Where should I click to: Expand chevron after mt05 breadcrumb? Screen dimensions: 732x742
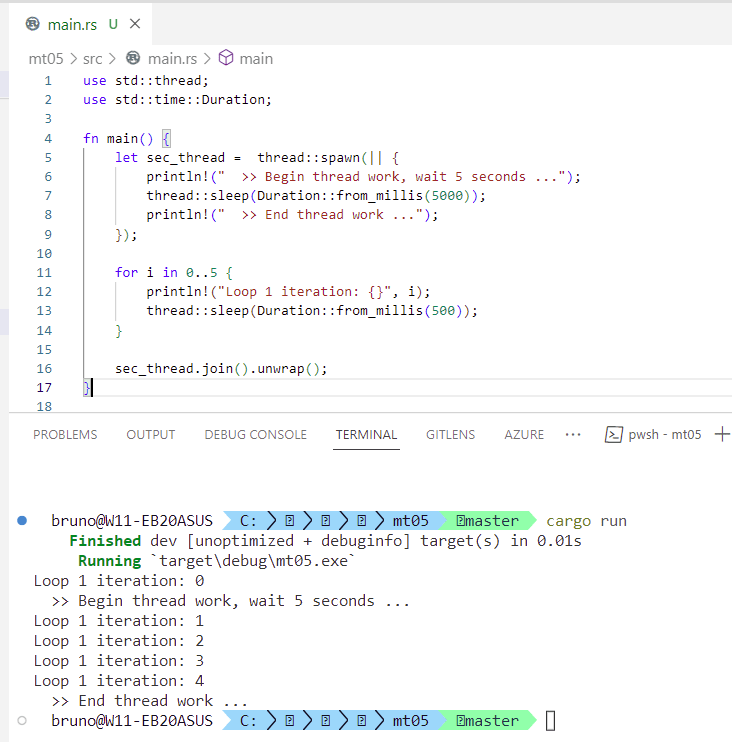73,59
